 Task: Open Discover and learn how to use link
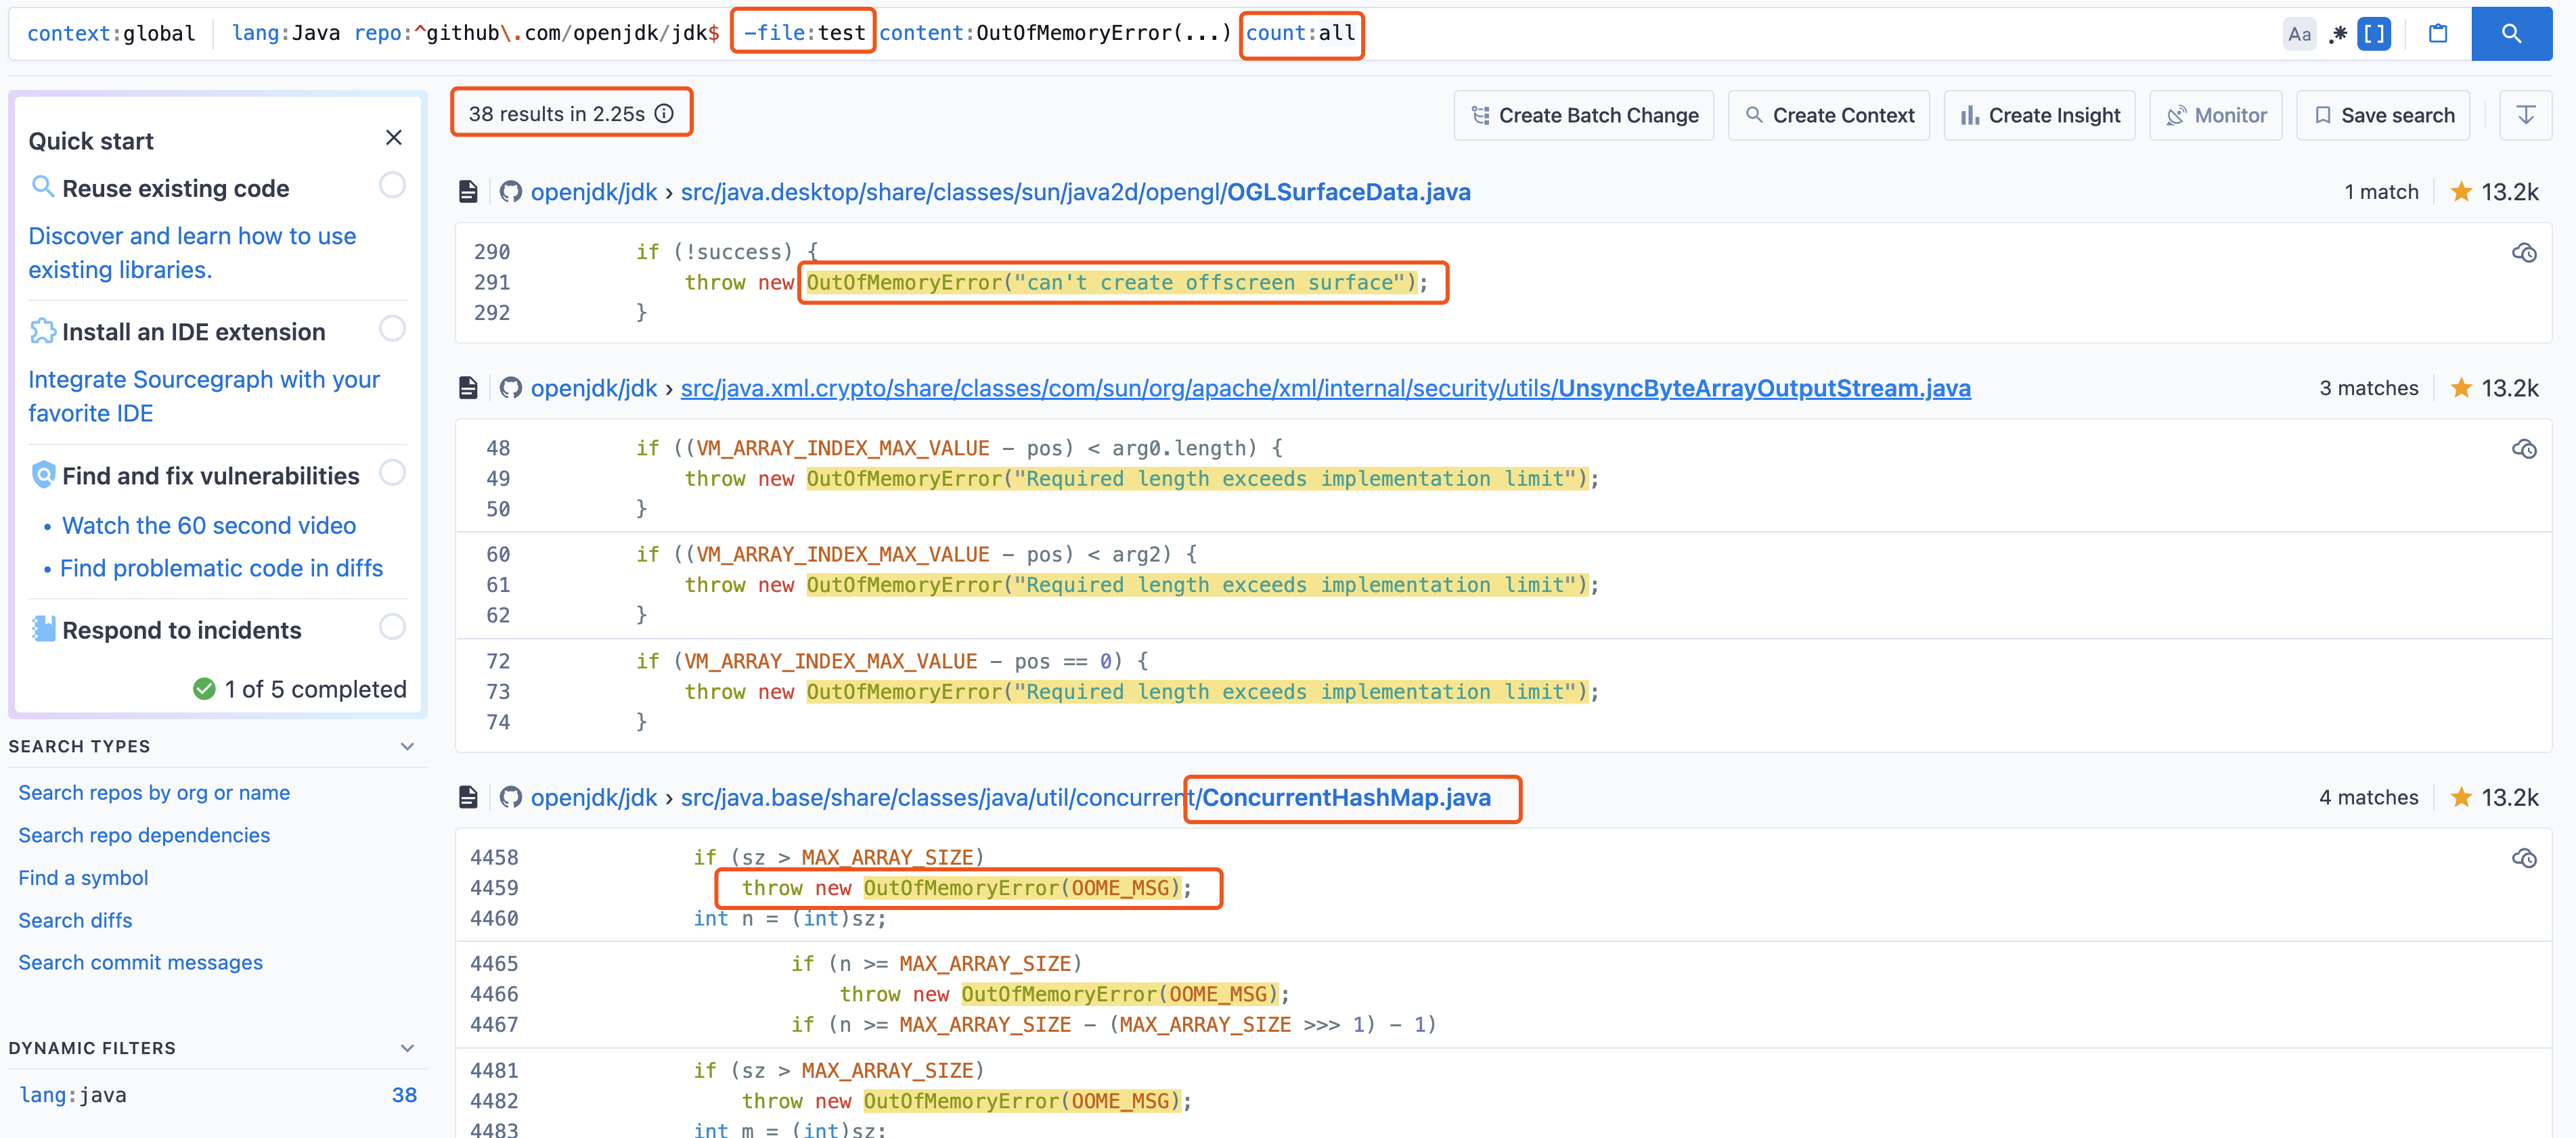tap(192, 253)
